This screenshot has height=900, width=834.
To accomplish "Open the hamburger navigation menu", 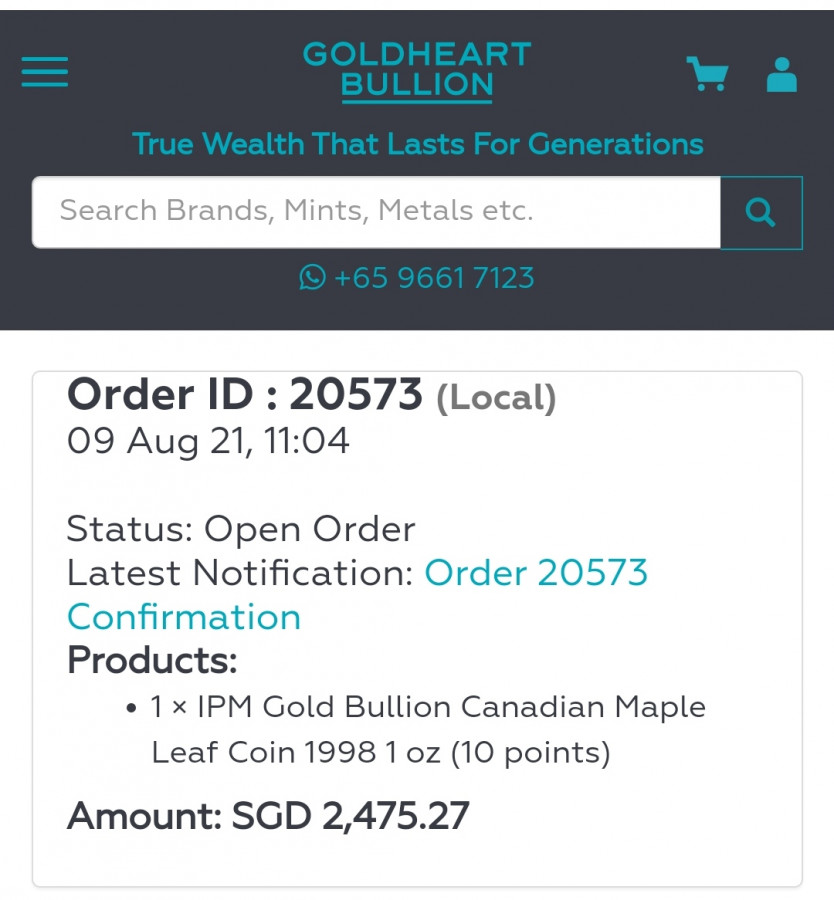I will [x=45, y=72].
